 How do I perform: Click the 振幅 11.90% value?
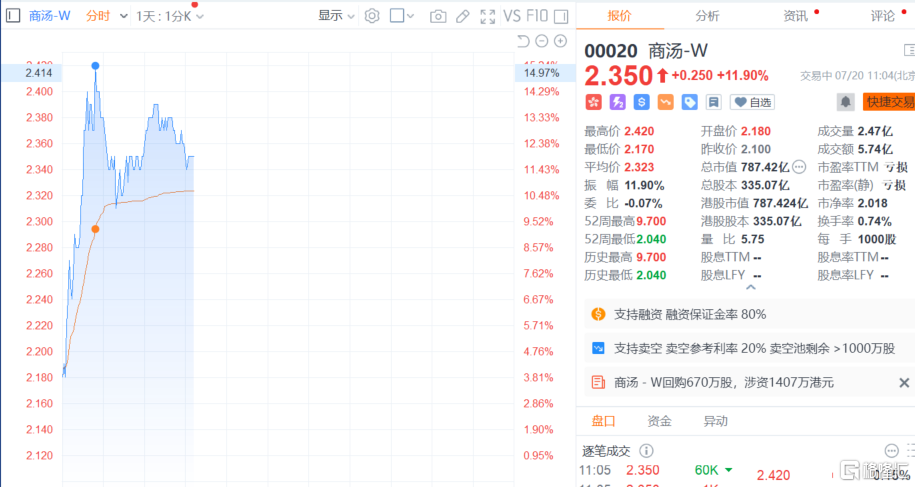click(x=644, y=185)
